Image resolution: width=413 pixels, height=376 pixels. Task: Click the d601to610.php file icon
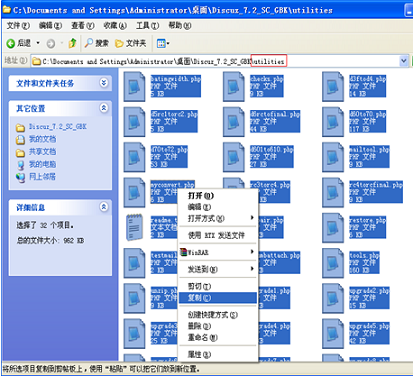pos(234,157)
